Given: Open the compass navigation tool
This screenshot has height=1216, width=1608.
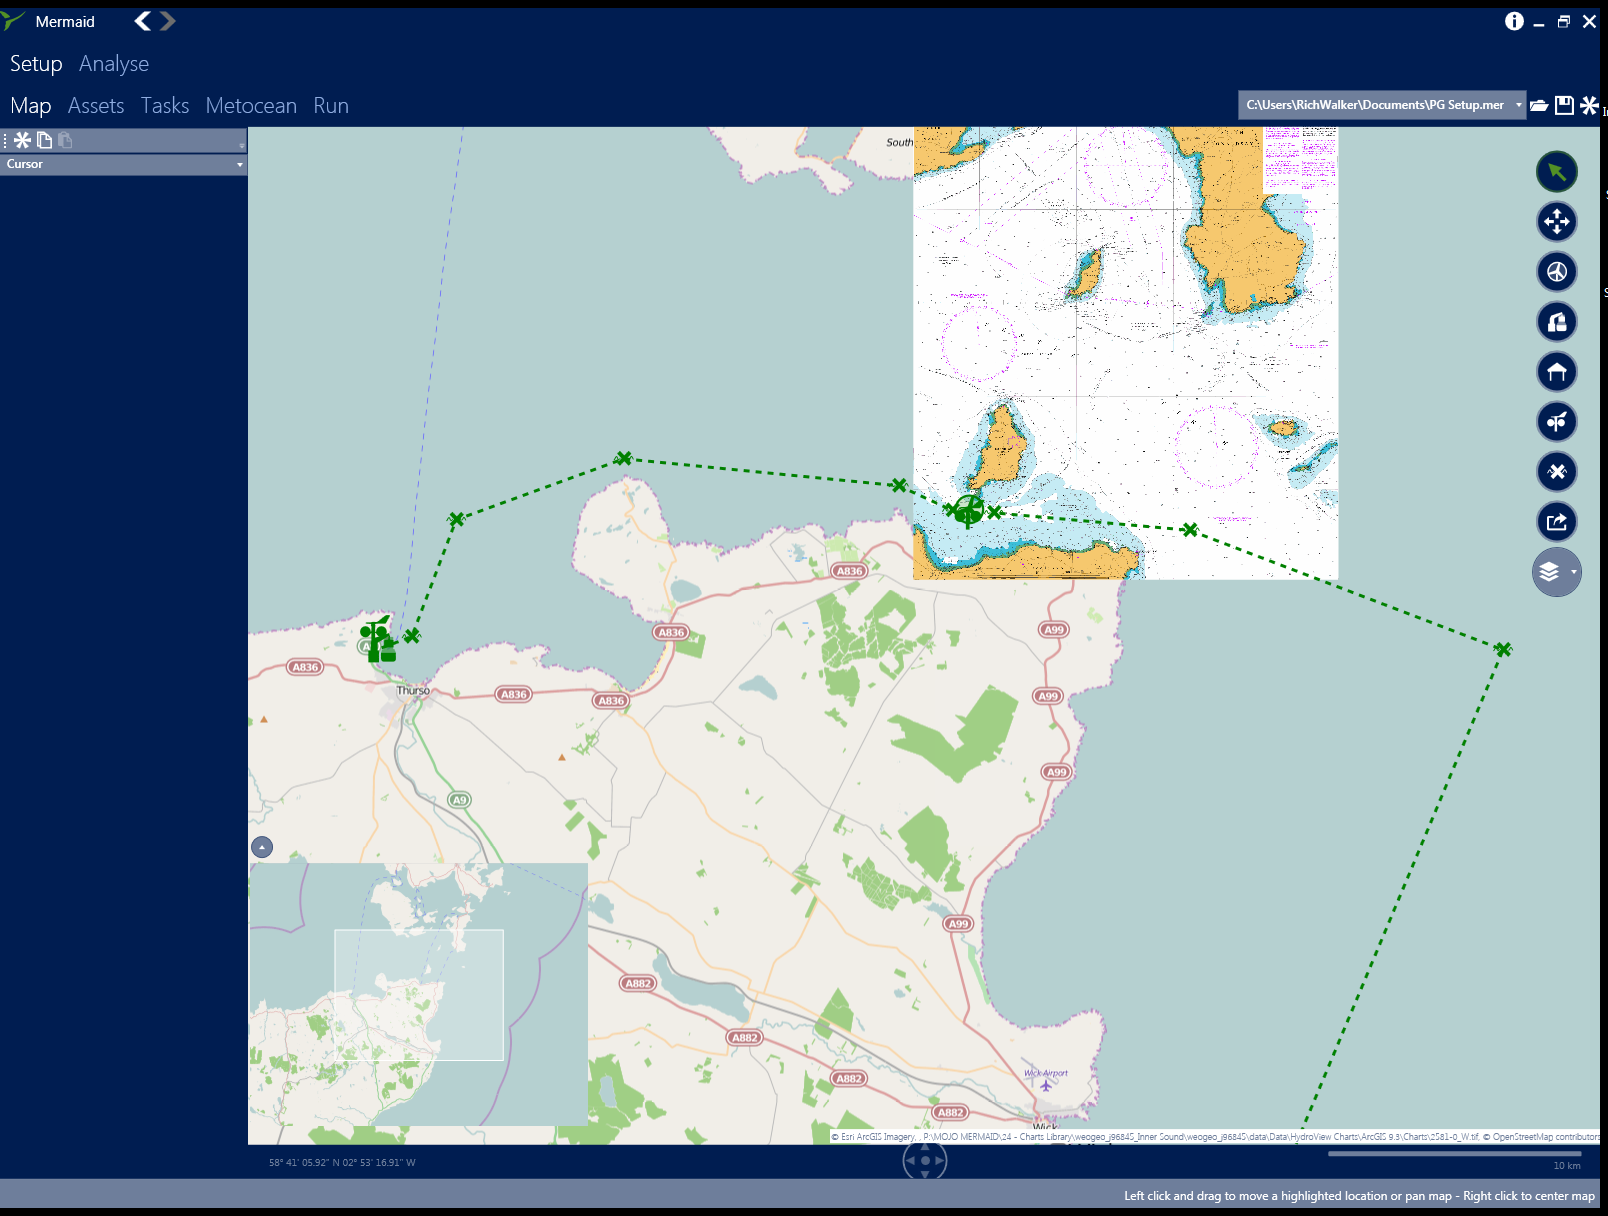Looking at the screenshot, I should [1556, 271].
